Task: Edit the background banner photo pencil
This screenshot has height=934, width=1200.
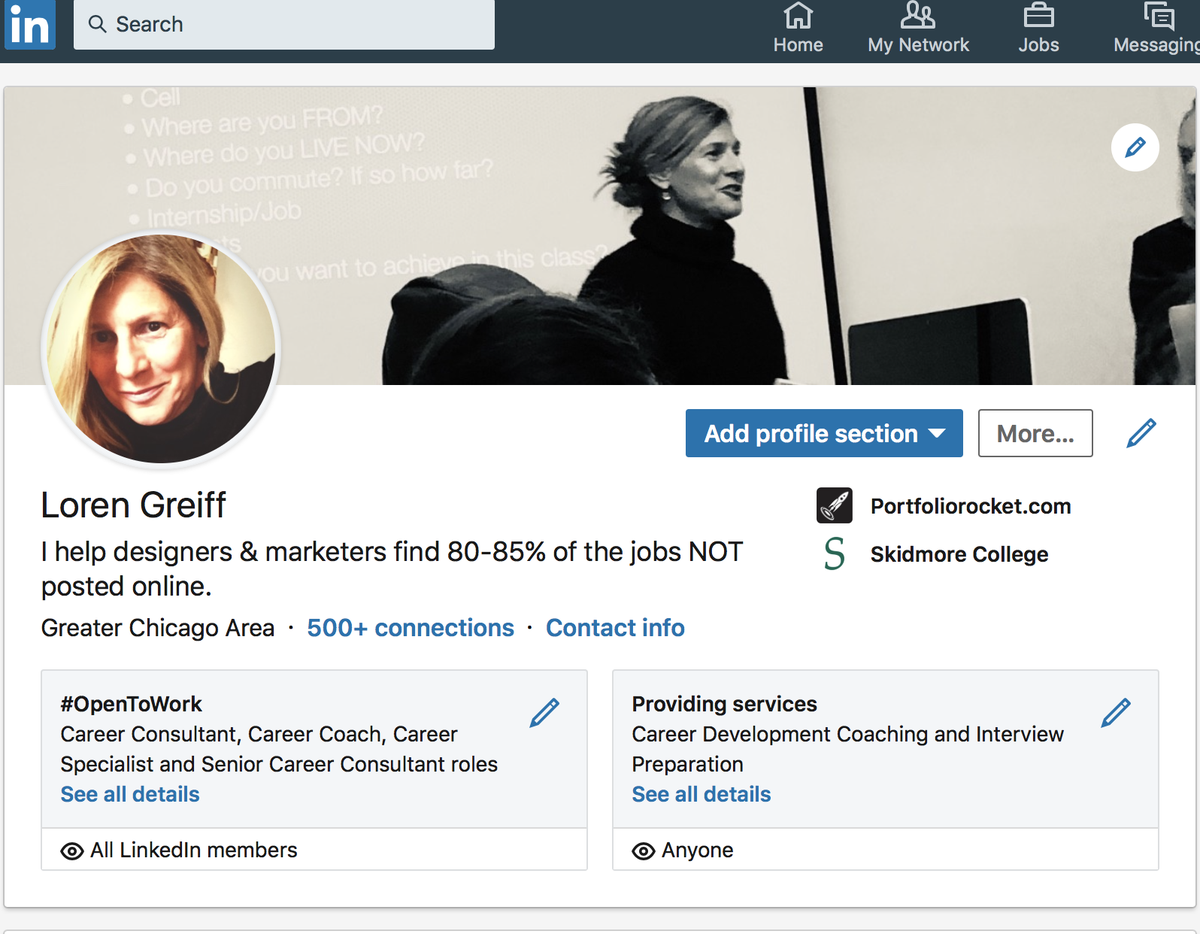Action: (x=1135, y=149)
